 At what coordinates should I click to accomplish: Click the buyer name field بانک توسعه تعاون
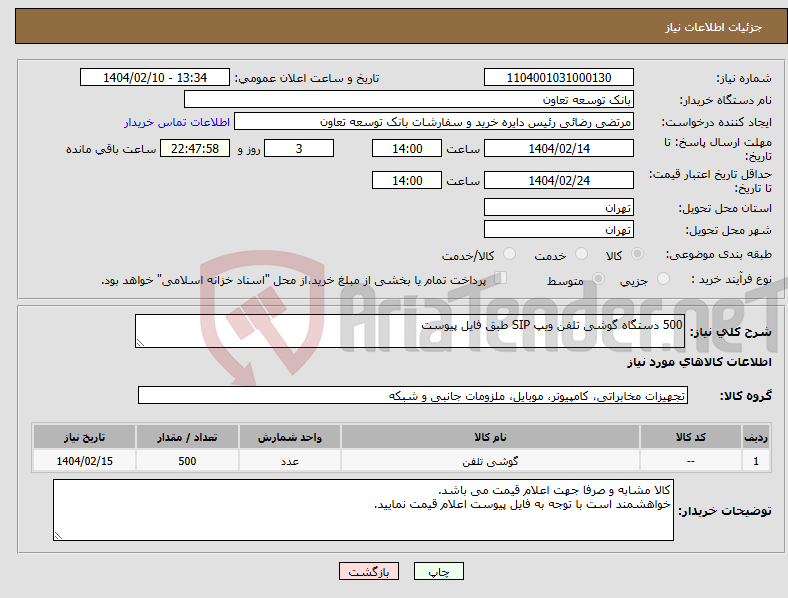click(409, 99)
